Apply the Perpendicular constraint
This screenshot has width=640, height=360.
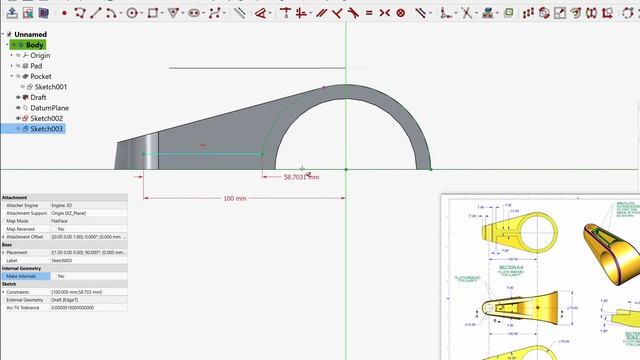(x=337, y=13)
